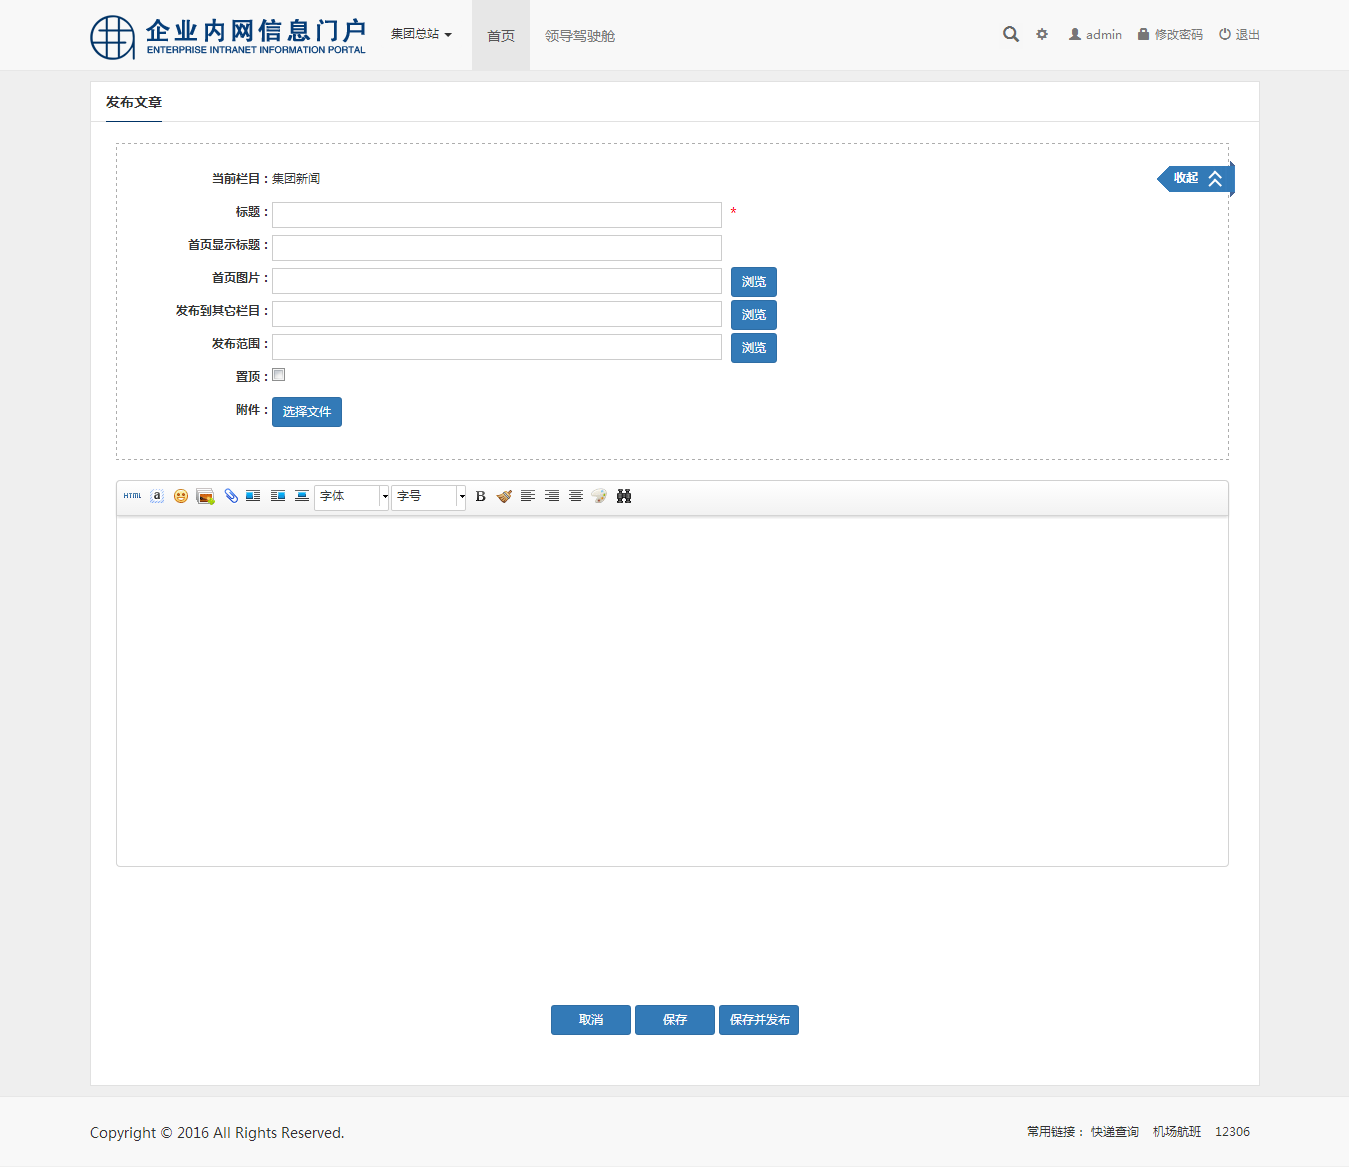Click into the 标题 input field
The width and height of the screenshot is (1349, 1167).
pos(497,215)
